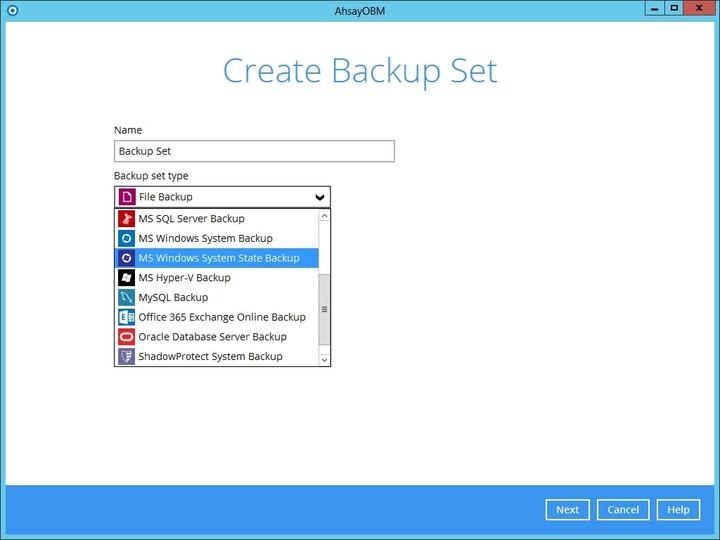Click the ShadowProtect System Backup shield icon
The width and height of the screenshot is (720, 540).
pyautogui.click(x=126, y=356)
